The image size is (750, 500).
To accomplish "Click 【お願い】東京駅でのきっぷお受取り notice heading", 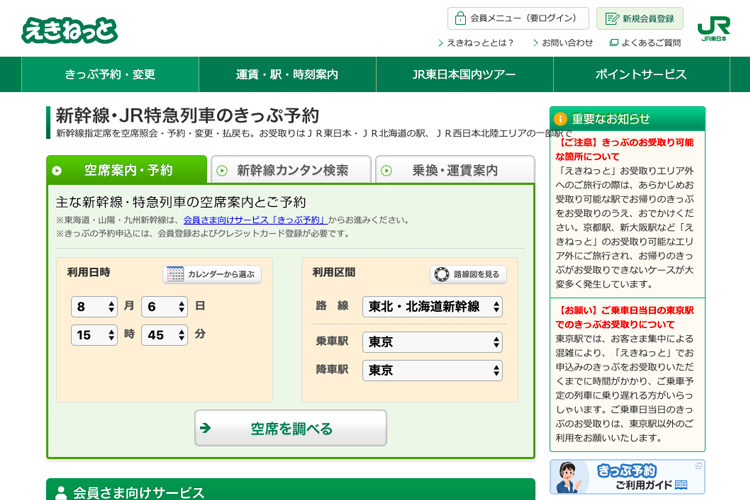I will 624,317.
